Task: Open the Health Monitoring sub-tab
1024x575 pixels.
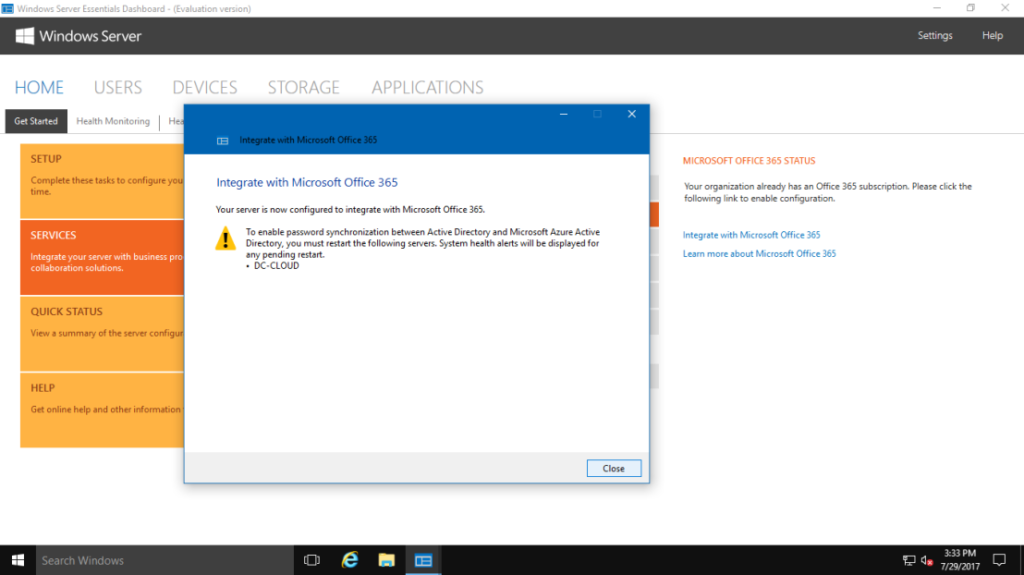Action: tap(113, 121)
